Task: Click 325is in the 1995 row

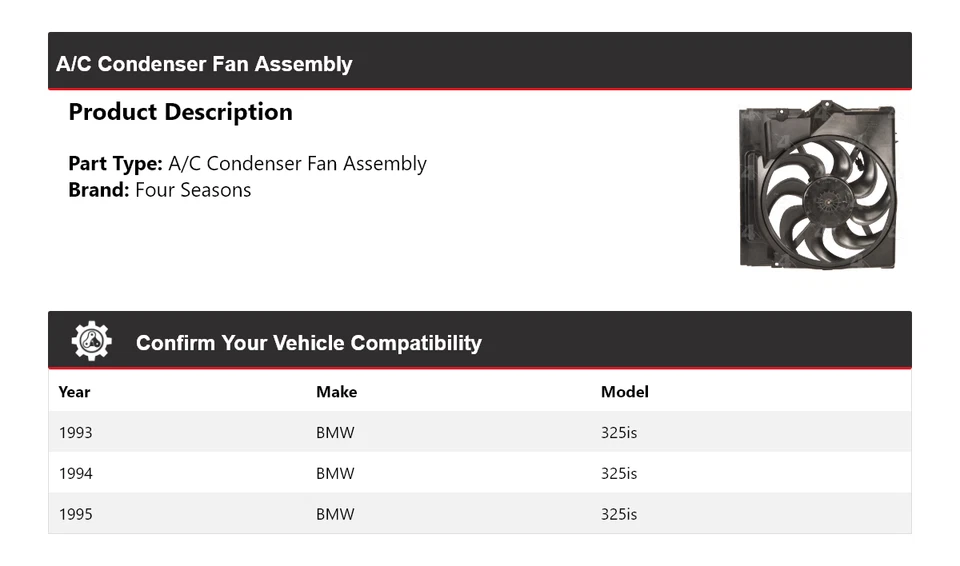Action: tap(618, 514)
